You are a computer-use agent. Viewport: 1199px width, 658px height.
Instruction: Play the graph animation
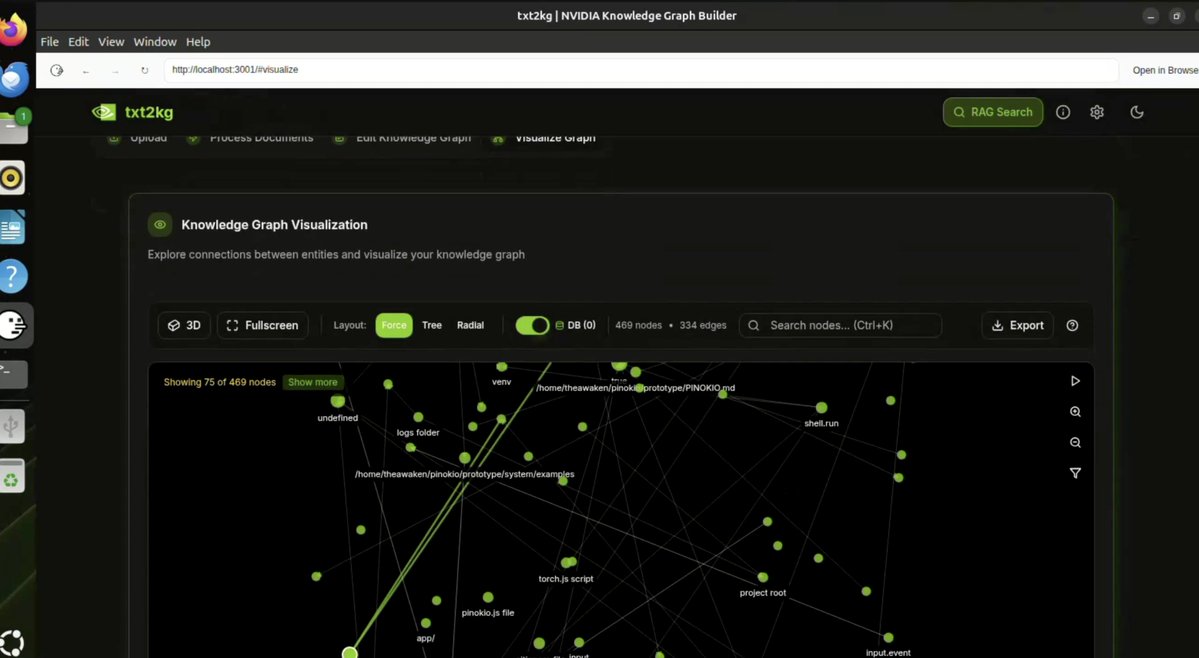1075,381
